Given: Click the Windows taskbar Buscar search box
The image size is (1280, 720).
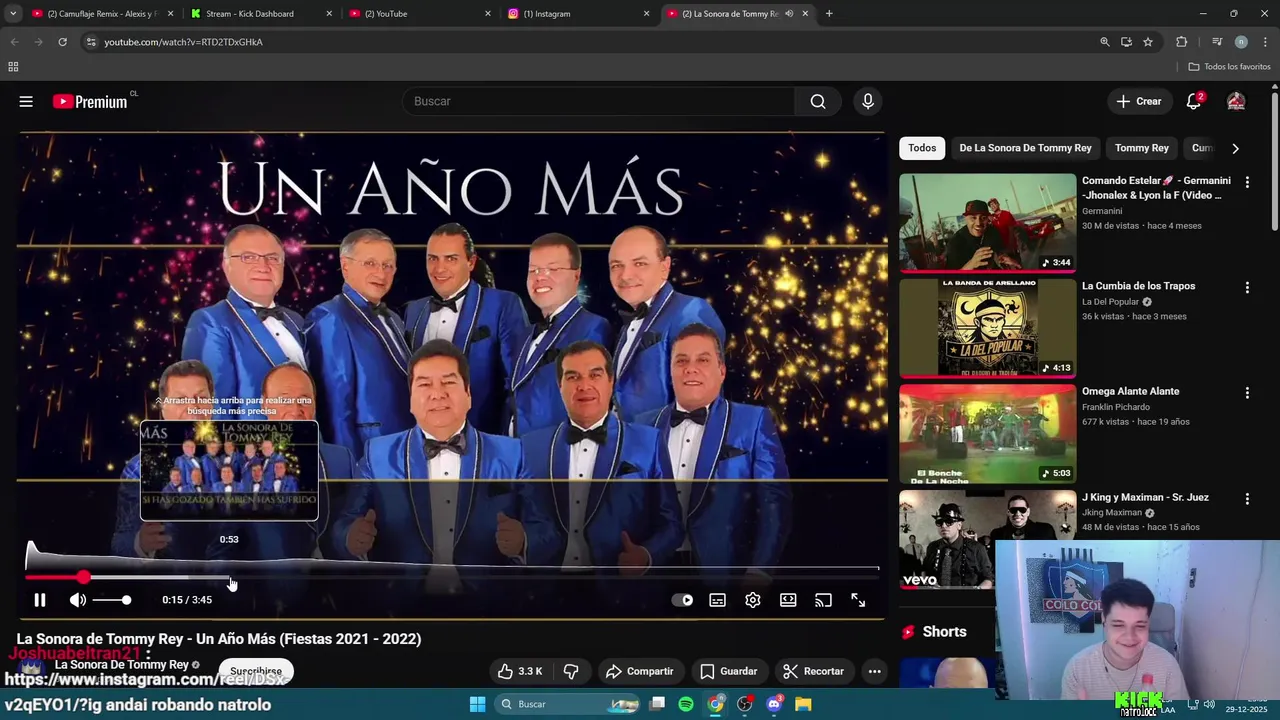Looking at the screenshot, I should click(568, 704).
